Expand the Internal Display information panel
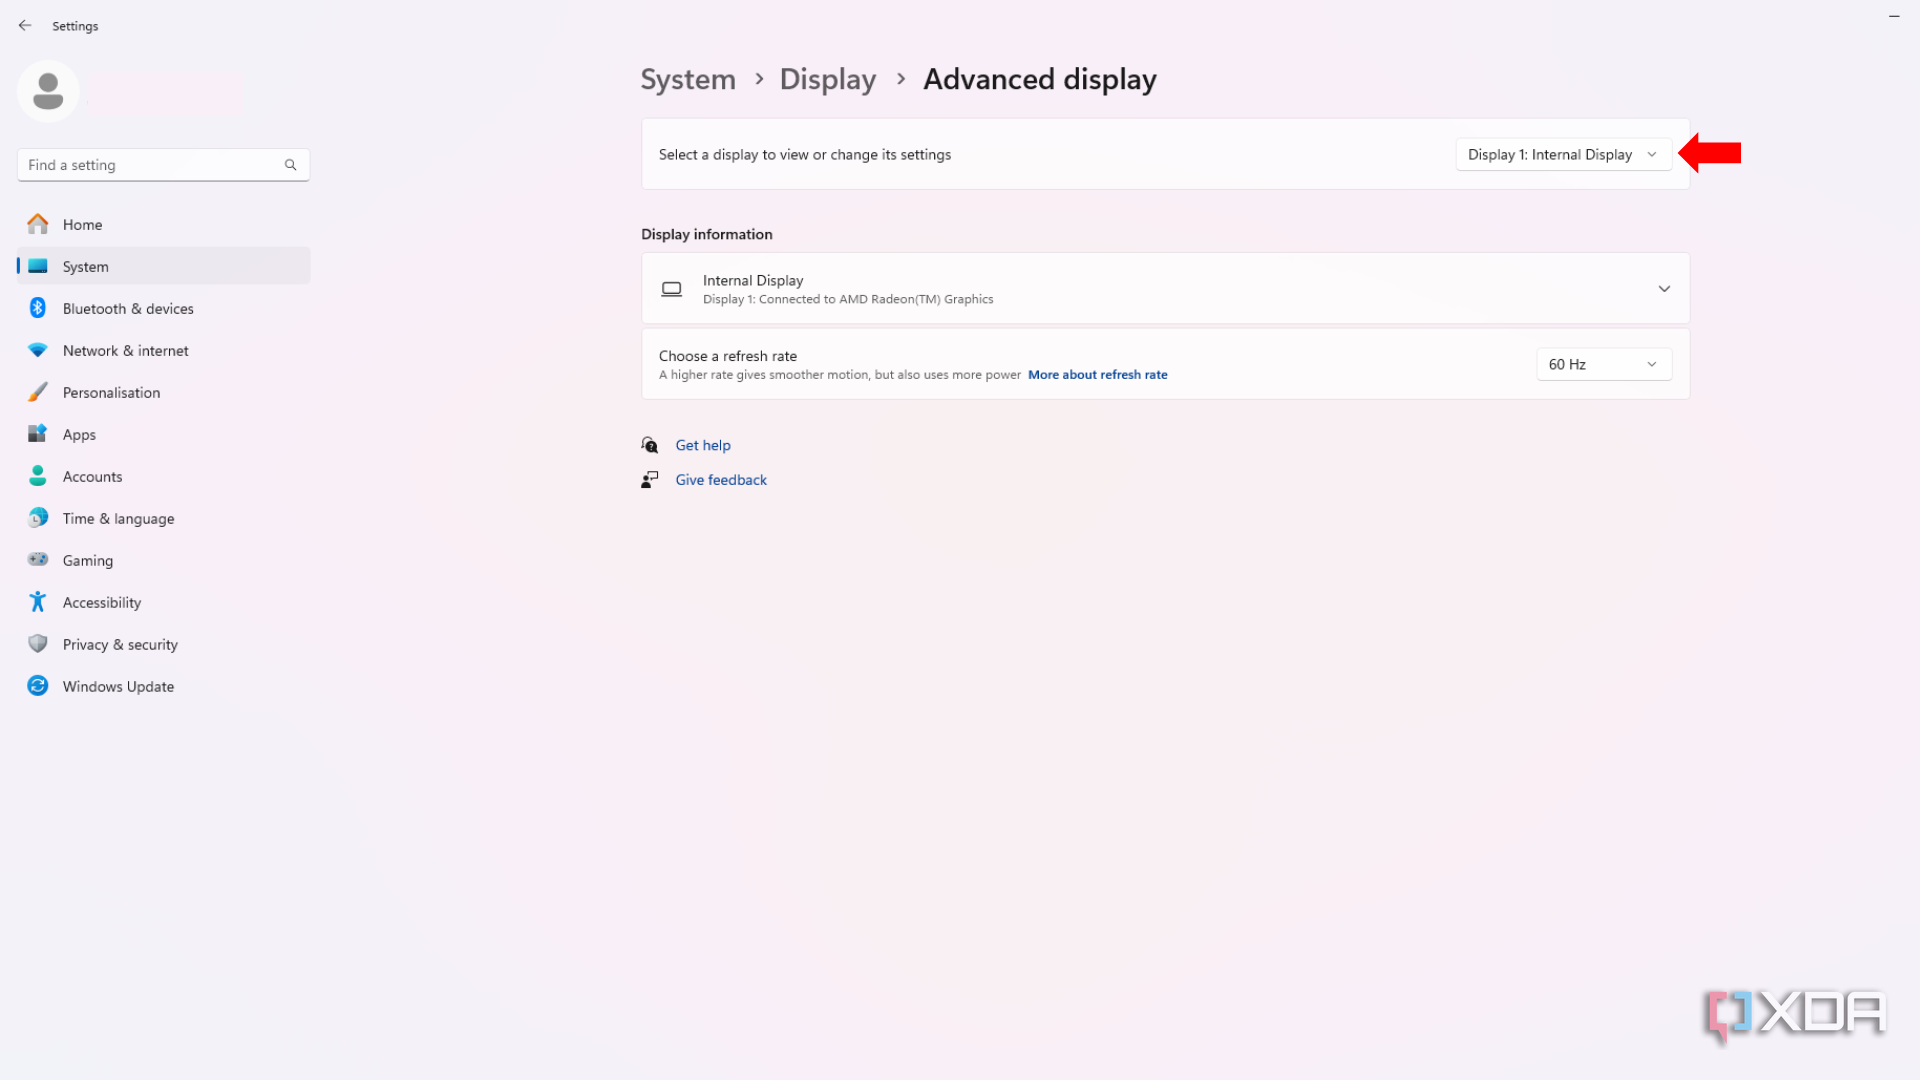 (x=1664, y=288)
